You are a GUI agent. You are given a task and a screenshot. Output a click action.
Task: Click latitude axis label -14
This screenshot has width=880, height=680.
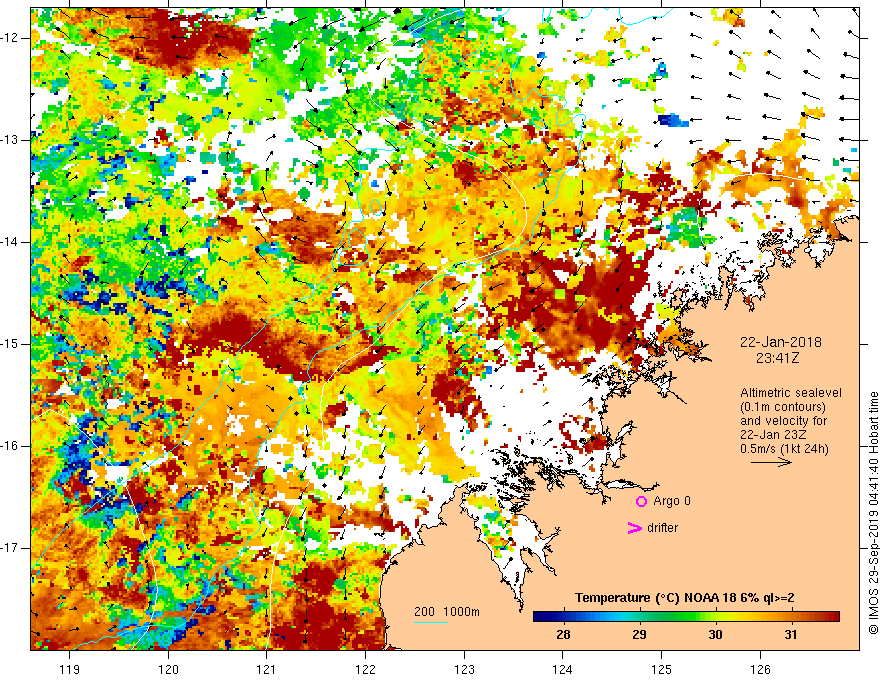11,242
